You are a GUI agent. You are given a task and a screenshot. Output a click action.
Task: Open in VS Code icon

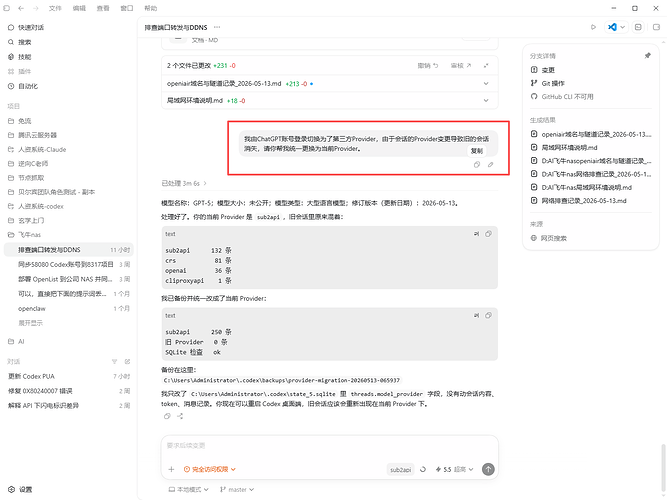pyautogui.click(x=612, y=27)
